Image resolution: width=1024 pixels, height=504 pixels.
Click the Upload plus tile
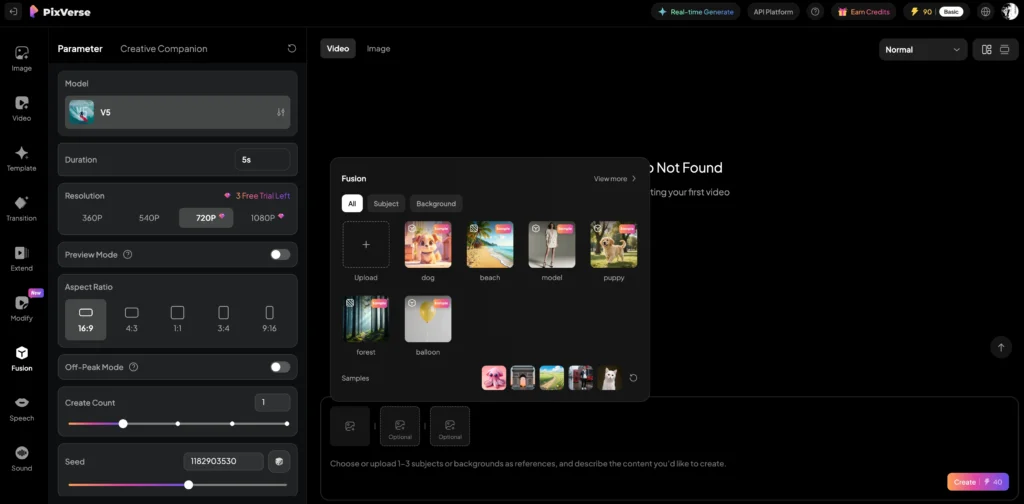[366, 244]
